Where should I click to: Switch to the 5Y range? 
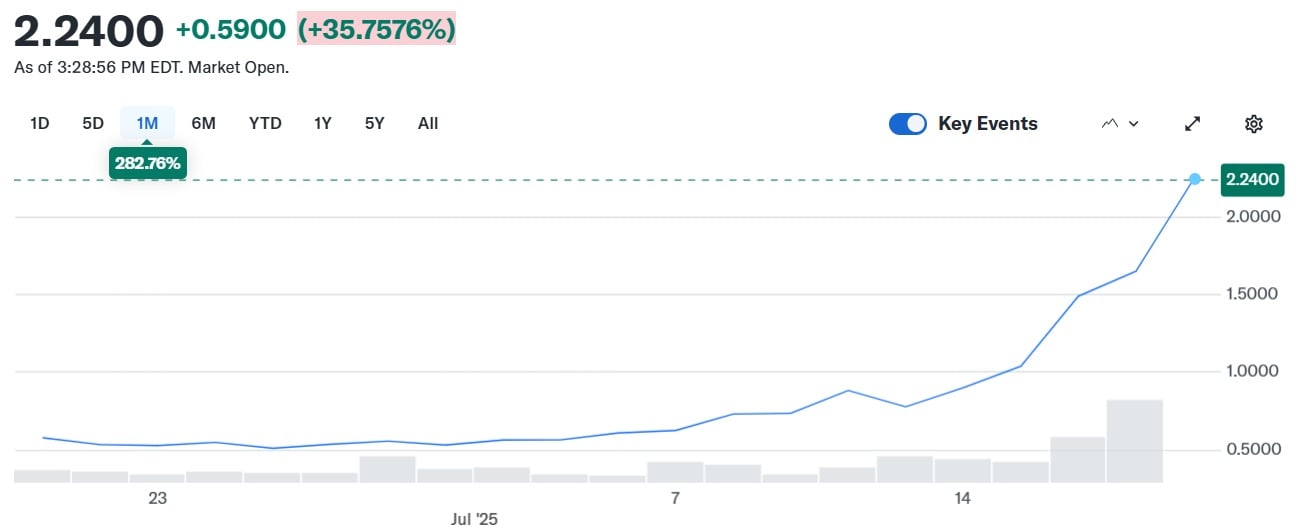374,124
